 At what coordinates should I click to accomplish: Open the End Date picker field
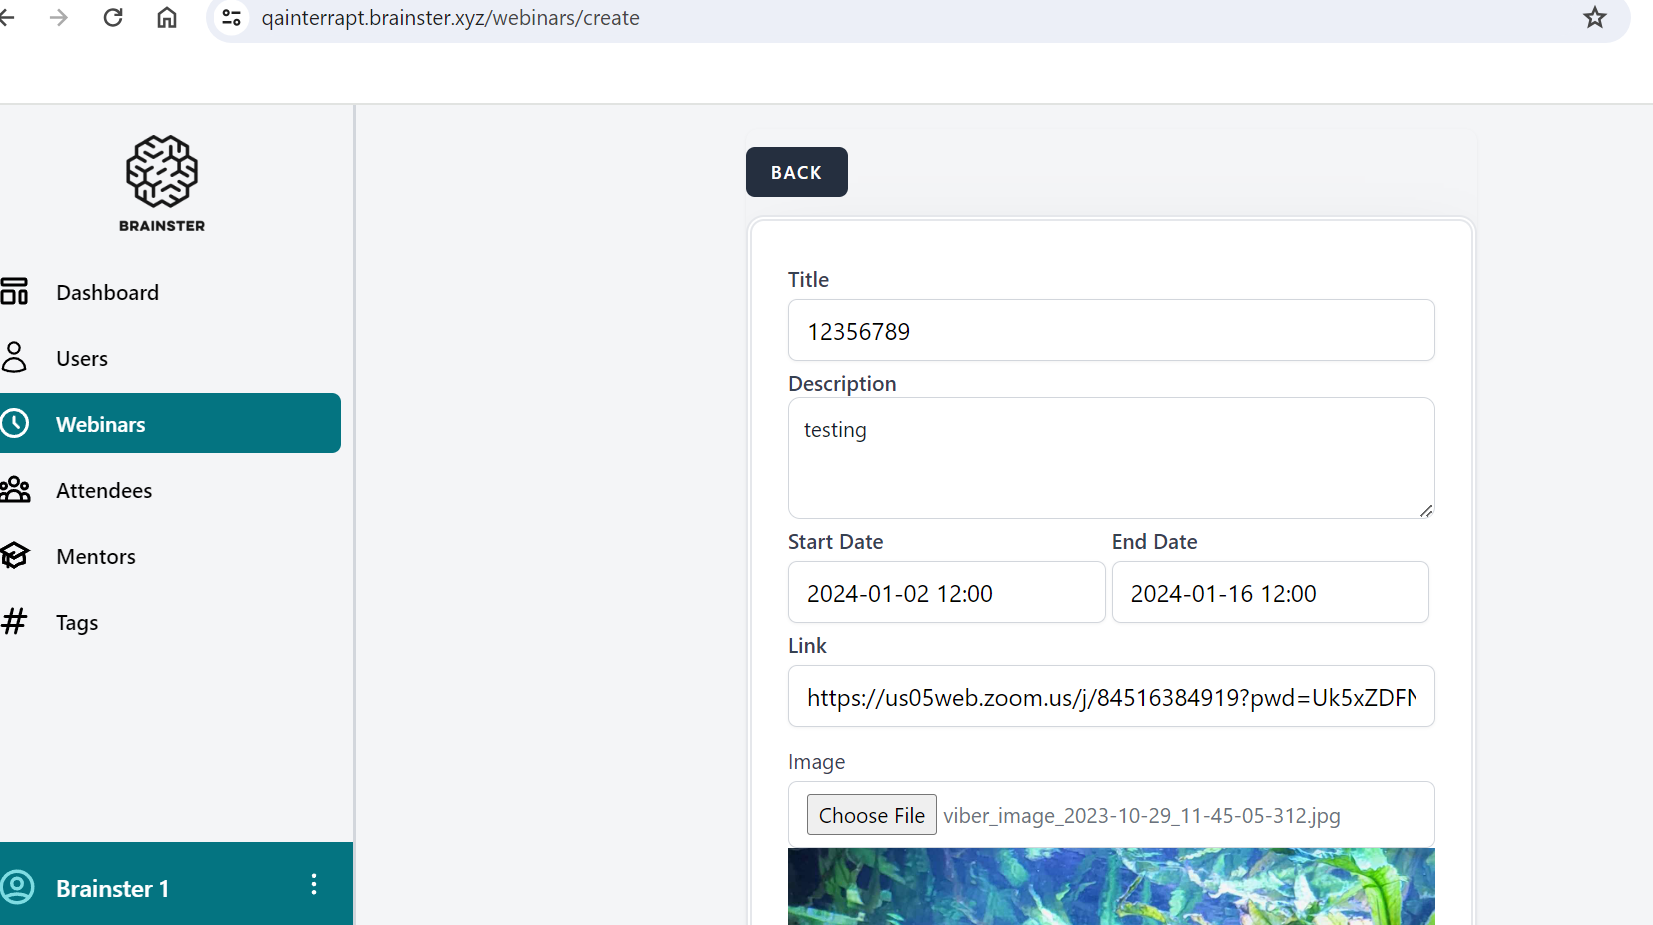tap(1269, 593)
